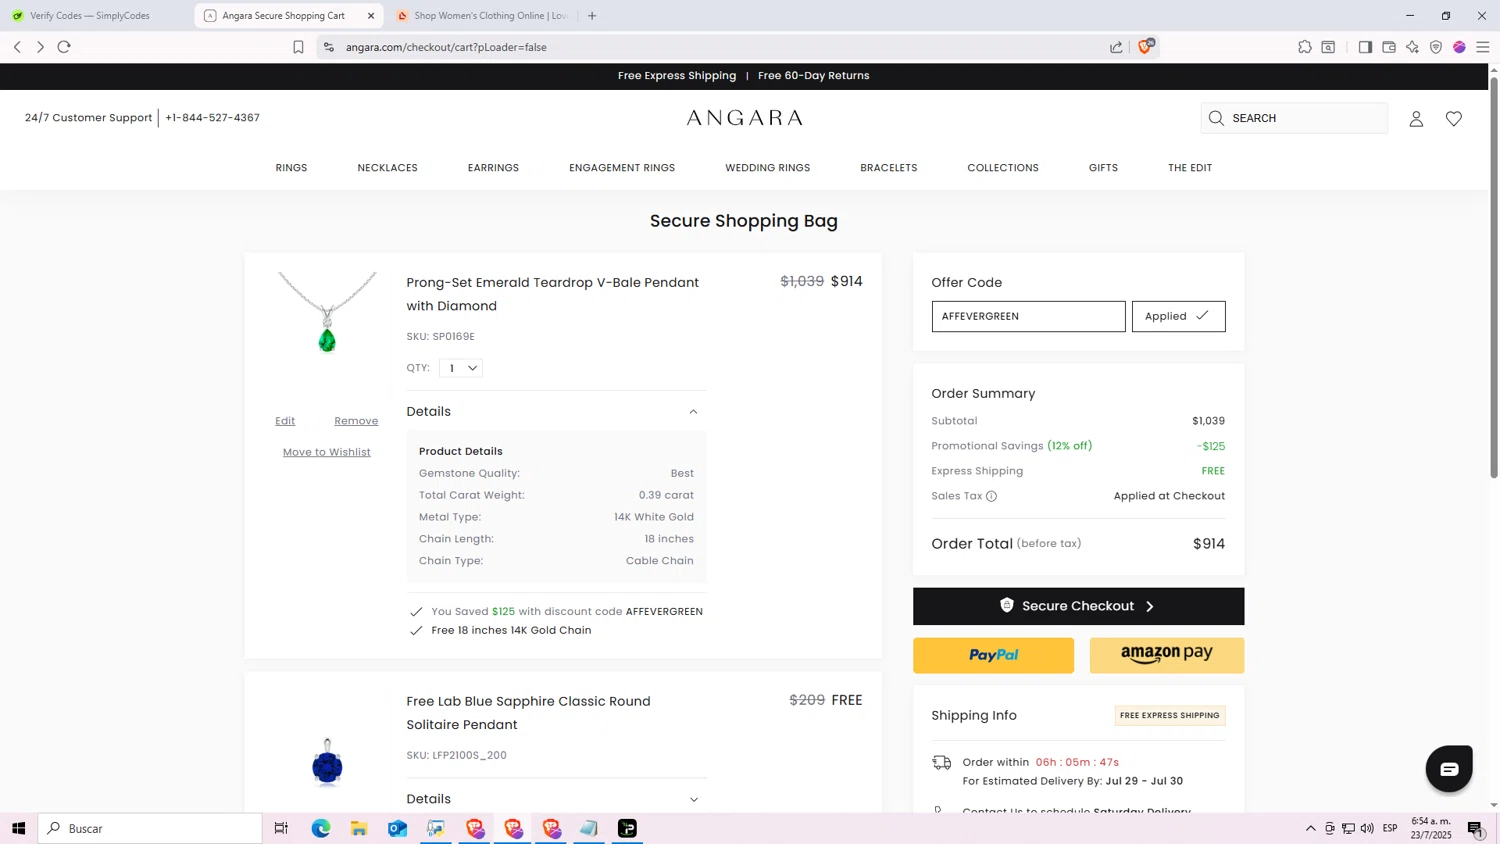This screenshot has height=844, width=1500.
Task: Open the WEDDING RINGS menu
Action: pyautogui.click(x=768, y=168)
